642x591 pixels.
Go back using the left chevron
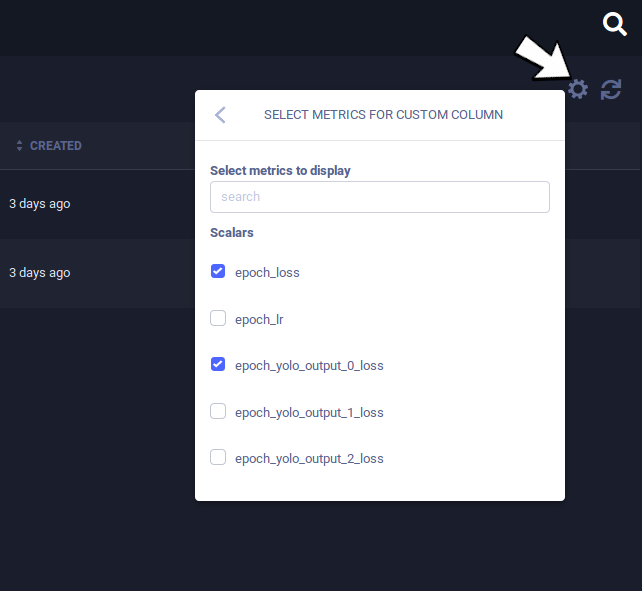click(220, 115)
